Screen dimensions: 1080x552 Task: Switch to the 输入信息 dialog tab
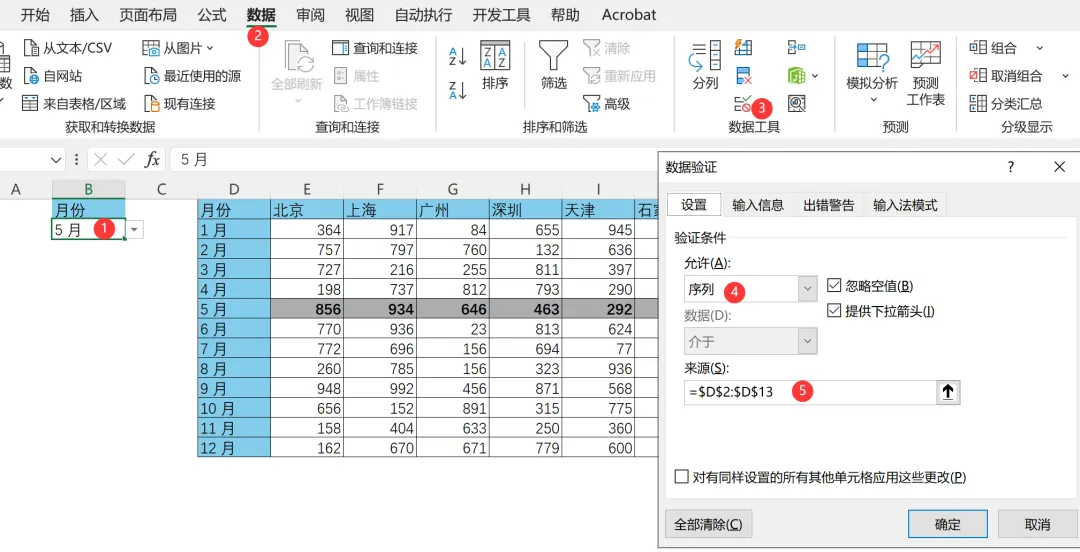(x=758, y=205)
